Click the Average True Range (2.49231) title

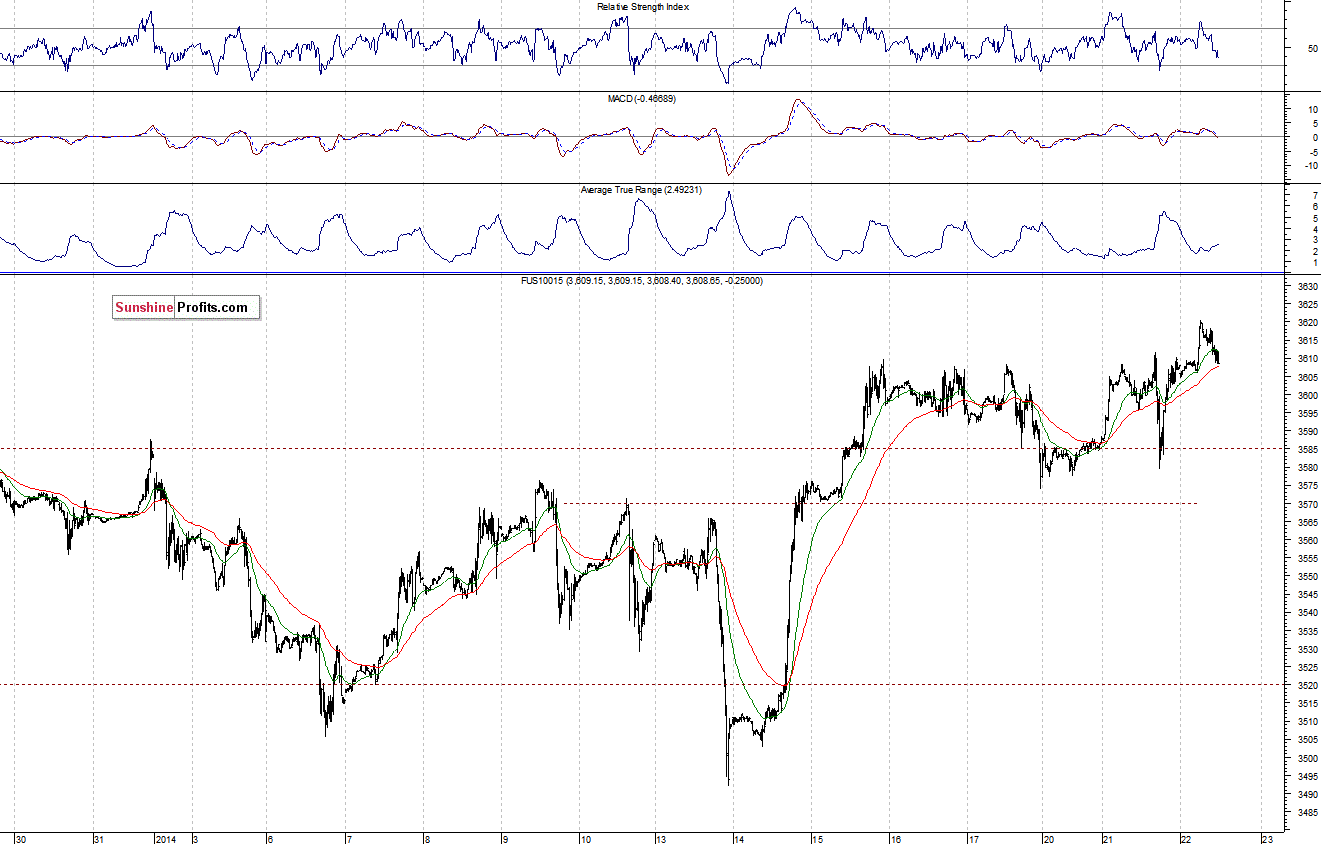click(642, 189)
